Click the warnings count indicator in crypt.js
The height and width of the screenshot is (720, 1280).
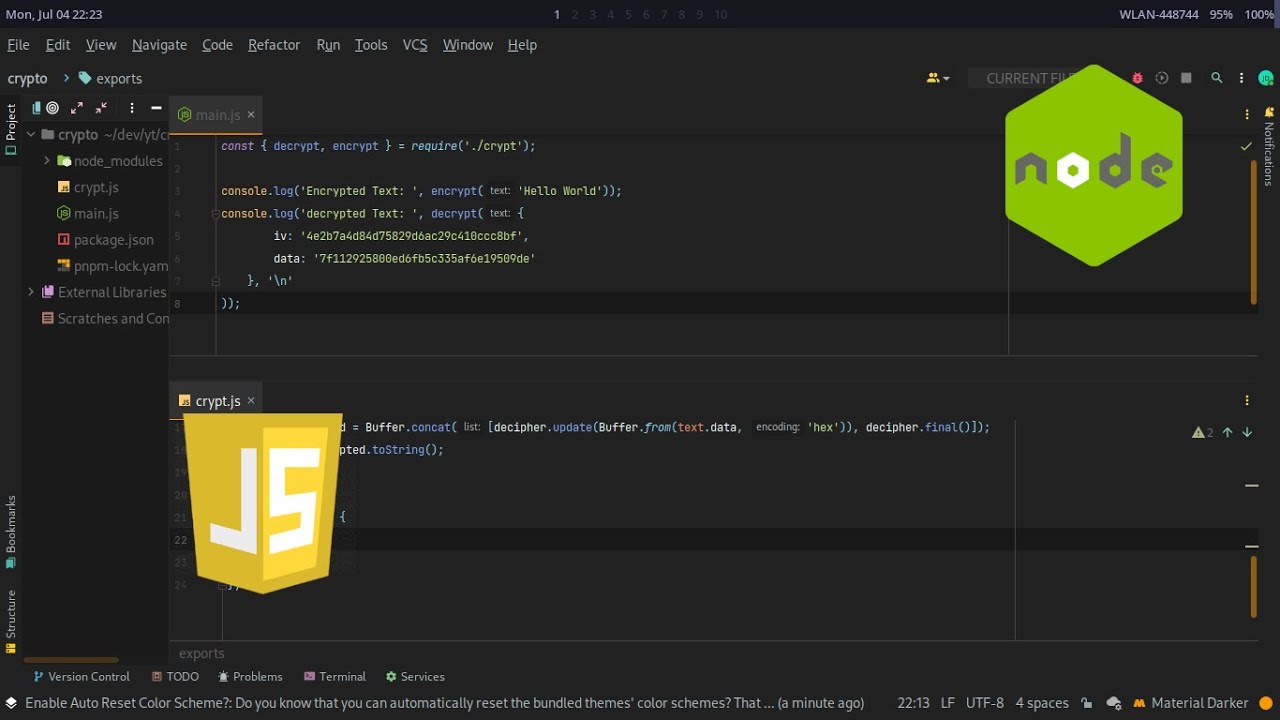[x=1202, y=432]
